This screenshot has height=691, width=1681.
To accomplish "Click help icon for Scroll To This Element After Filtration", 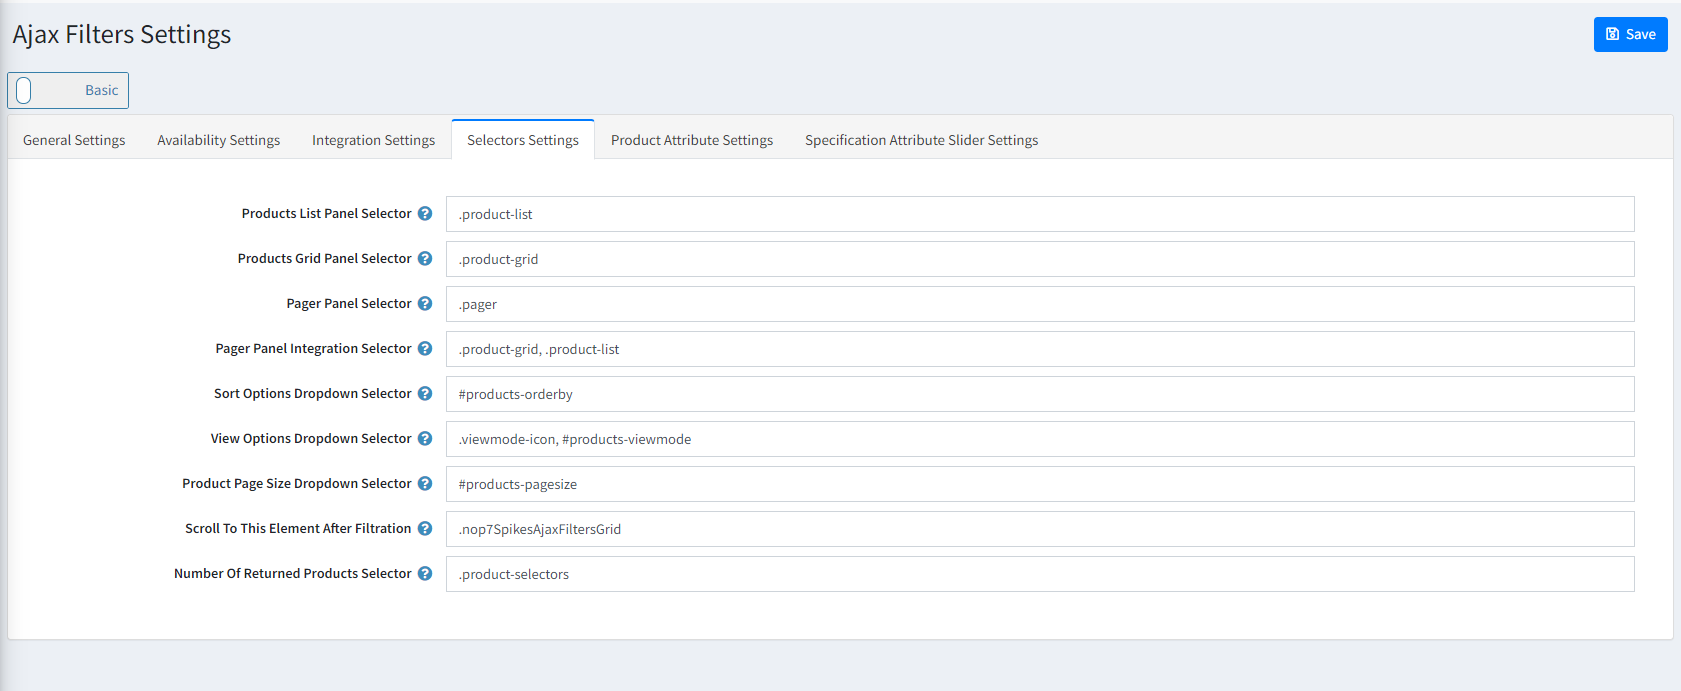I will [425, 528].
